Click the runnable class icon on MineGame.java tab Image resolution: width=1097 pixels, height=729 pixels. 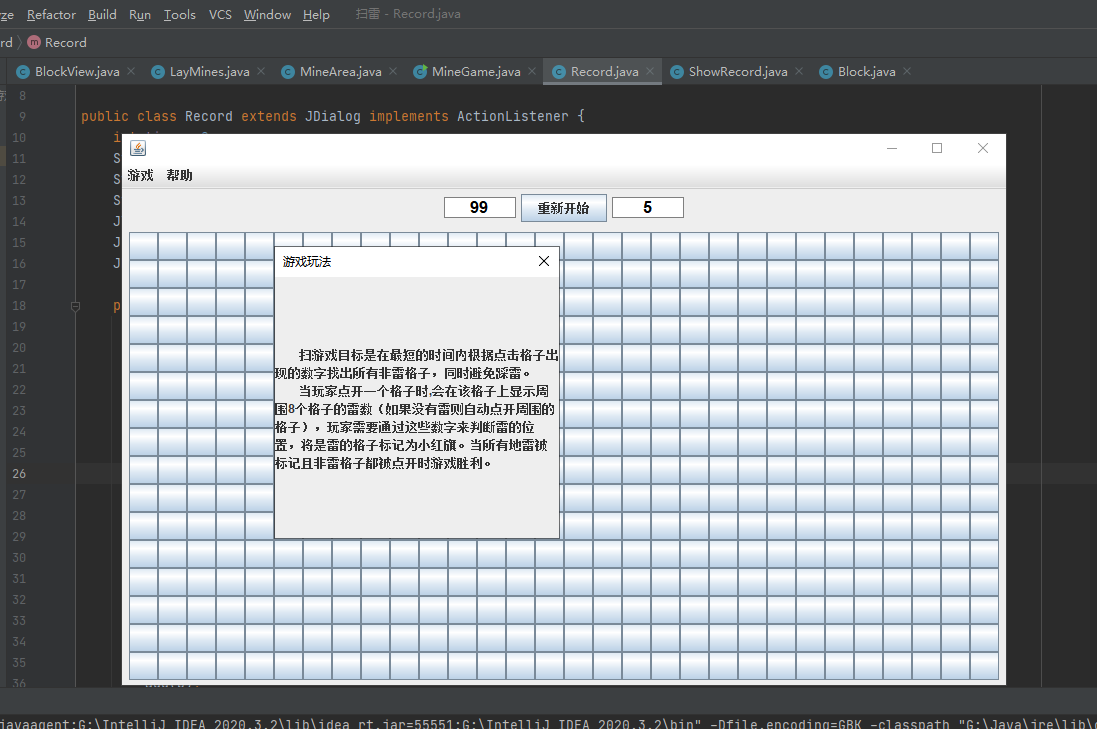(420, 71)
